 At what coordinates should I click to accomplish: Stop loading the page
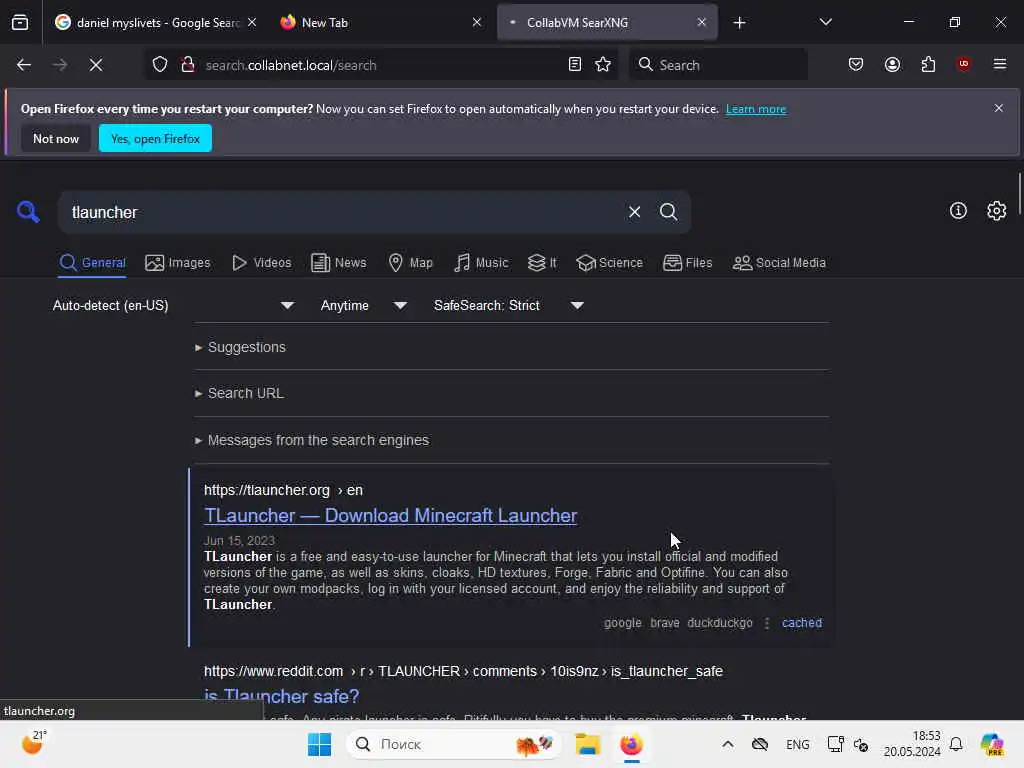click(96, 65)
